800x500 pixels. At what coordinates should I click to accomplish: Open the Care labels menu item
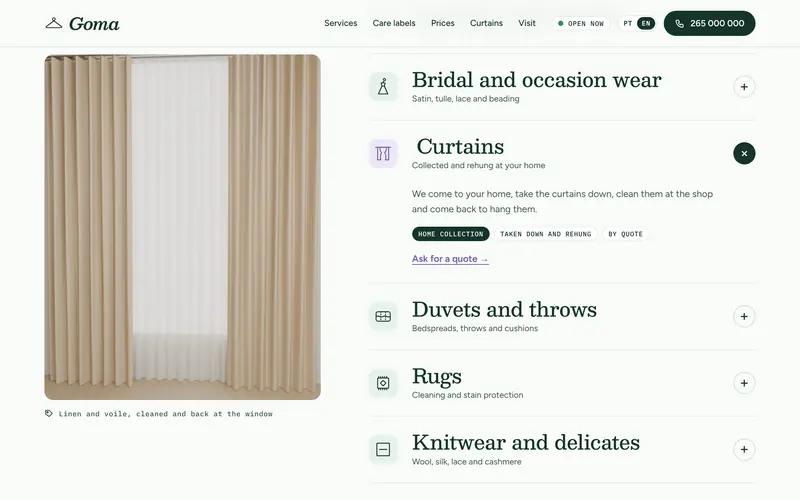pos(394,23)
